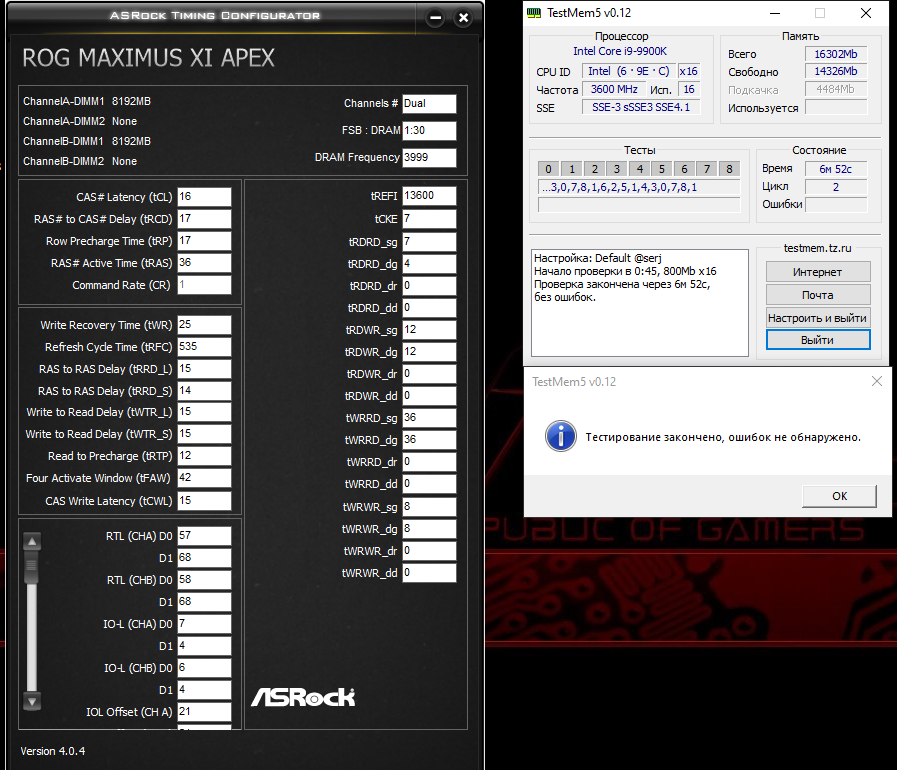Click the tWRRD_sg value field
Viewport: 897px width, 770px height.
[429, 418]
